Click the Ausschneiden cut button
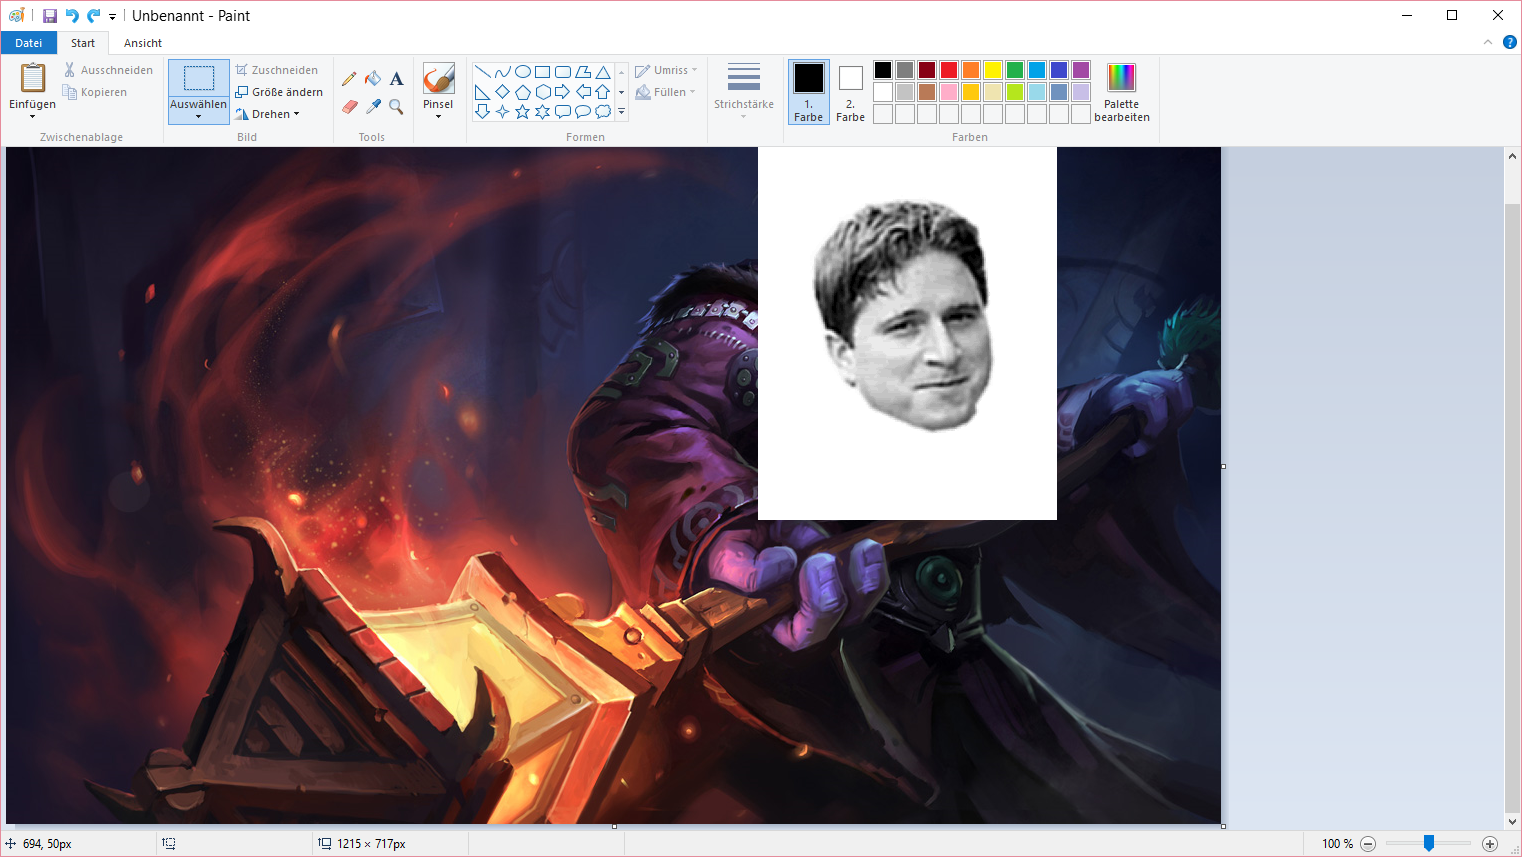 109,70
